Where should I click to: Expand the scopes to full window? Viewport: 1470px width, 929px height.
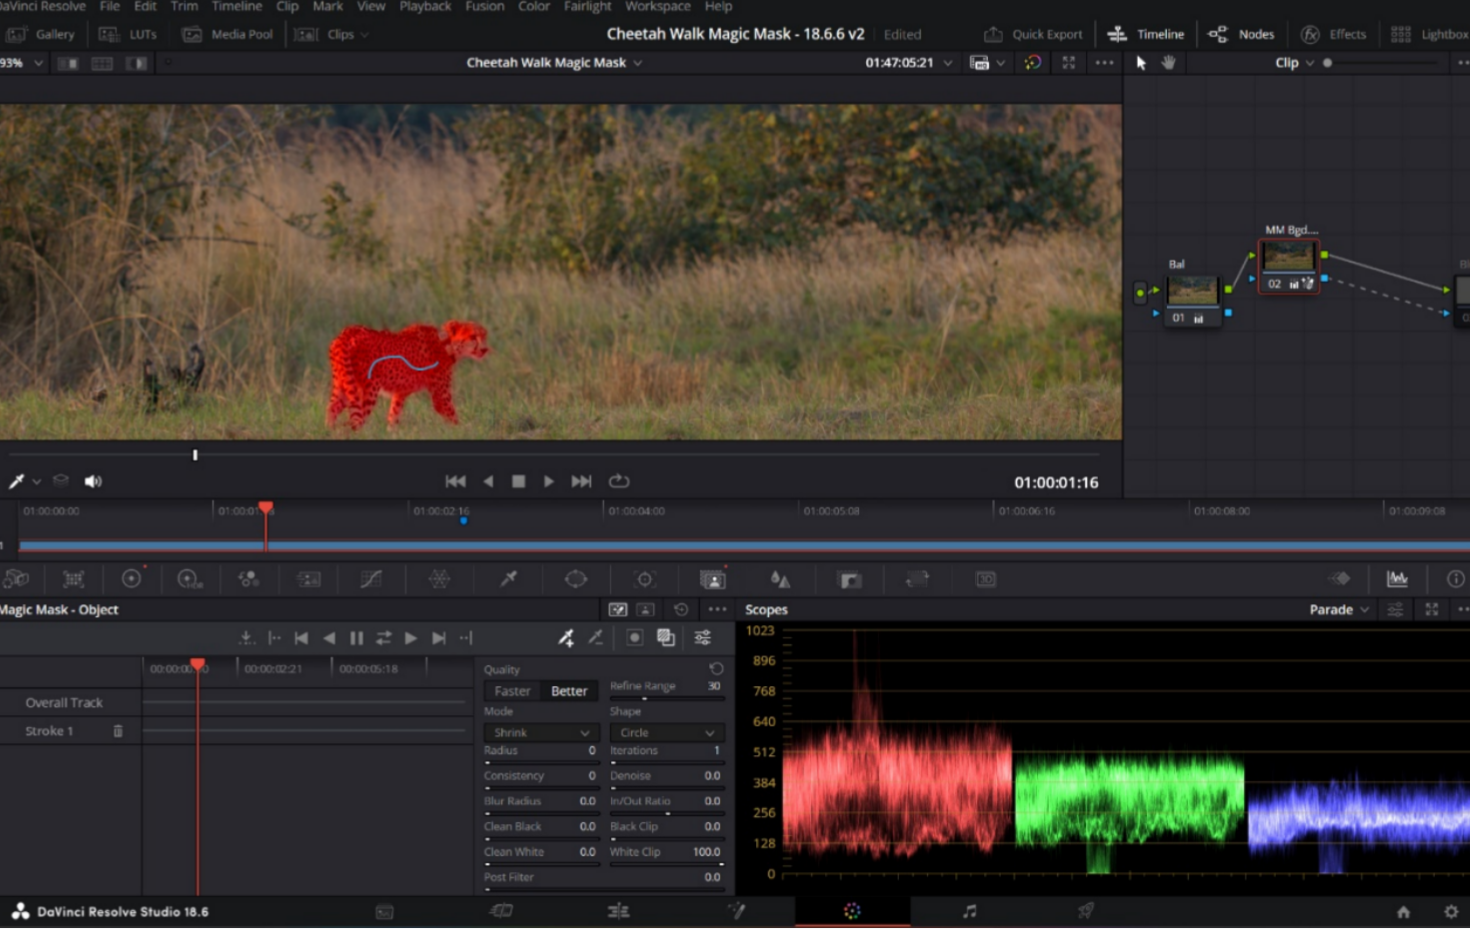tap(1432, 610)
